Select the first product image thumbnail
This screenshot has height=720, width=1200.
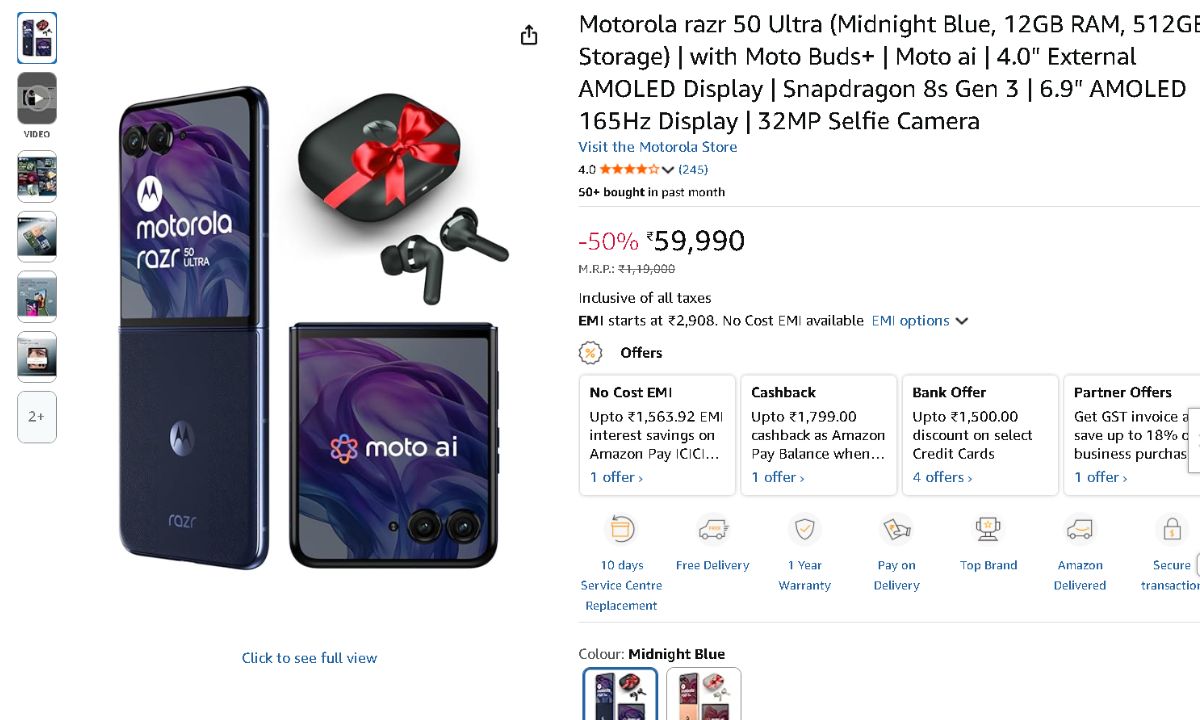click(37, 38)
